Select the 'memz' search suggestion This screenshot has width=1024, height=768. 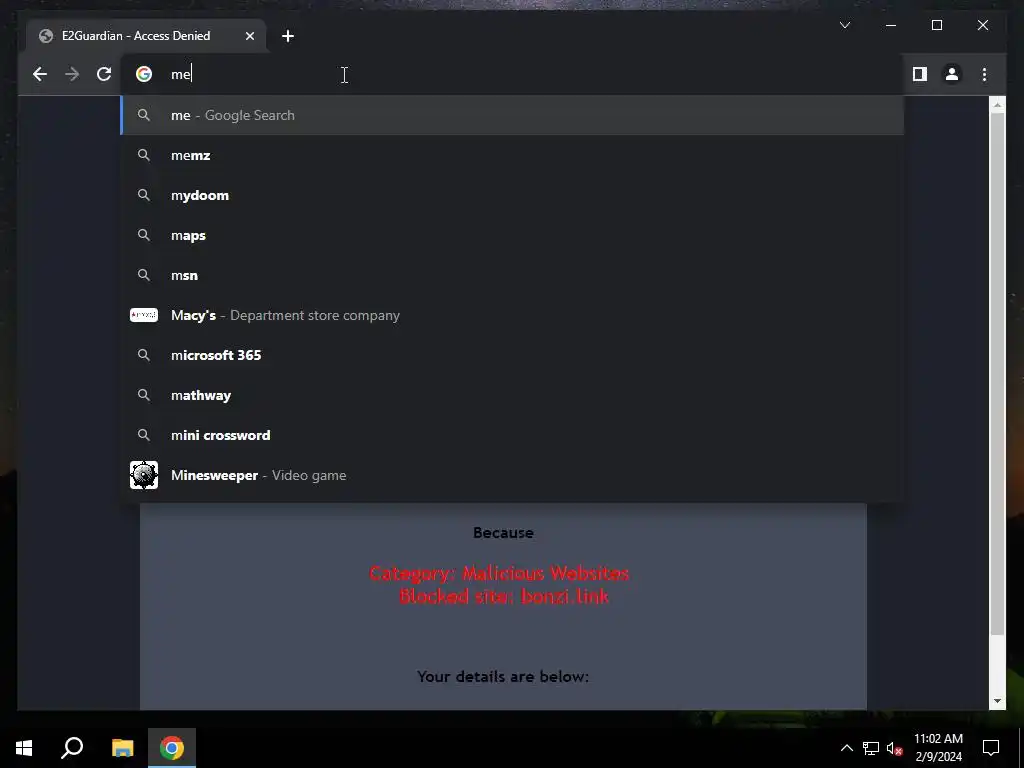click(x=513, y=155)
